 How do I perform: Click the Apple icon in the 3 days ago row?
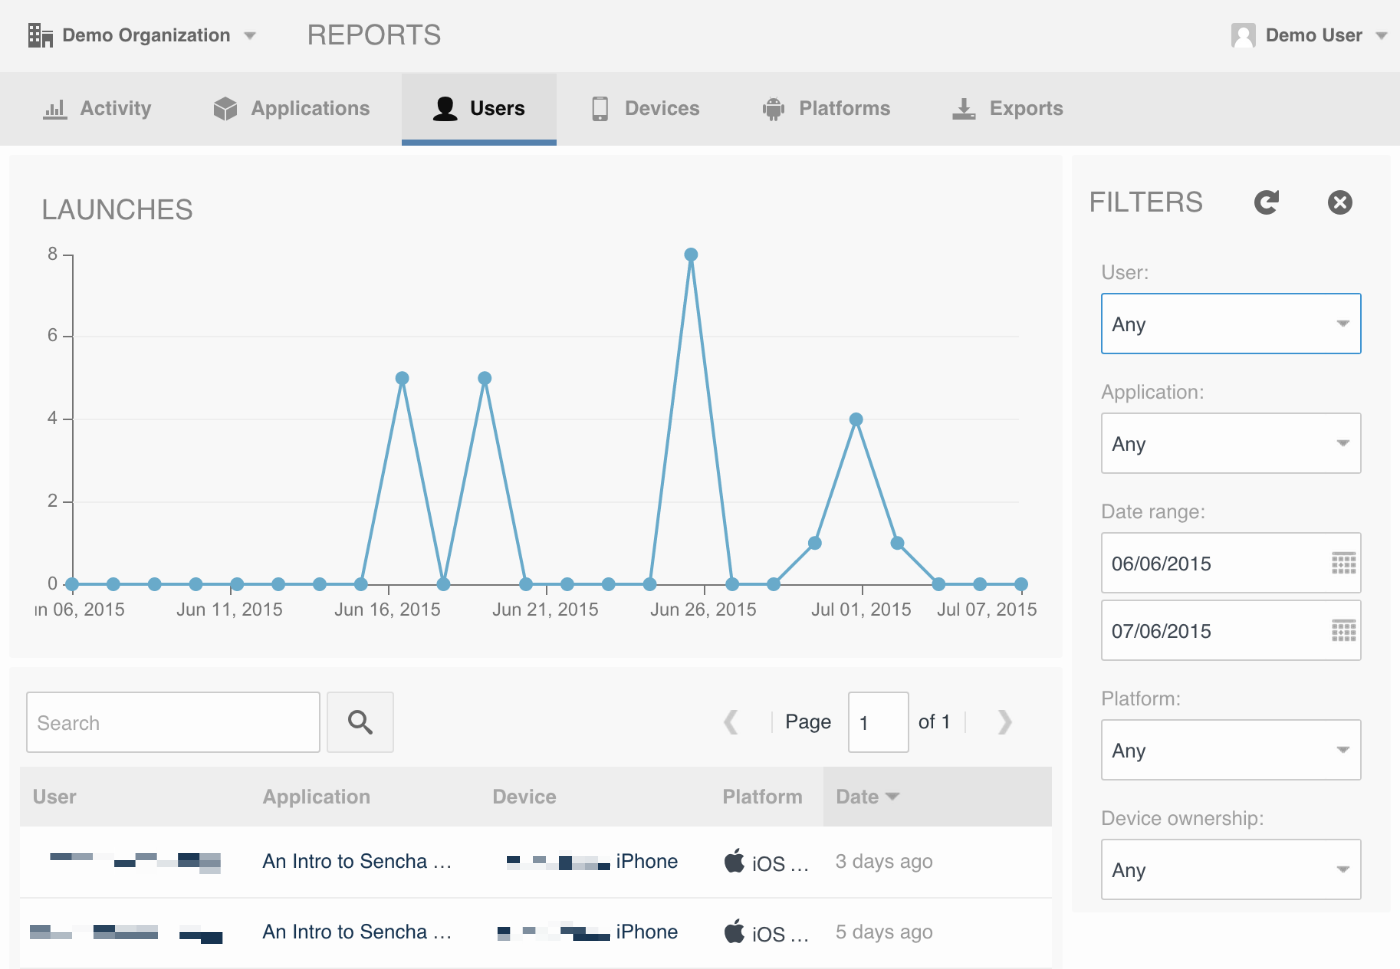(735, 861)
